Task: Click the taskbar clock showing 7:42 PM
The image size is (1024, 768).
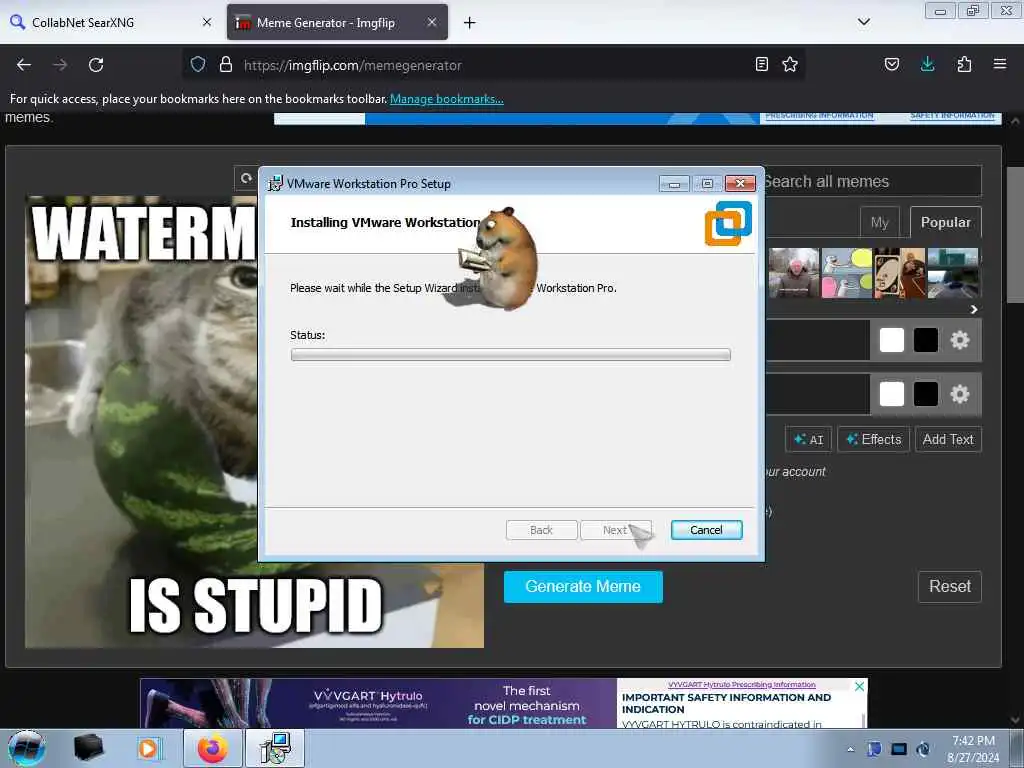Action: 973,749
